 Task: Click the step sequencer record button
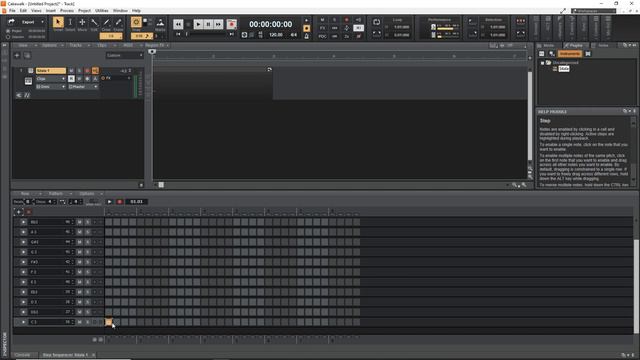pyautogui.click(x=120, y=202)
